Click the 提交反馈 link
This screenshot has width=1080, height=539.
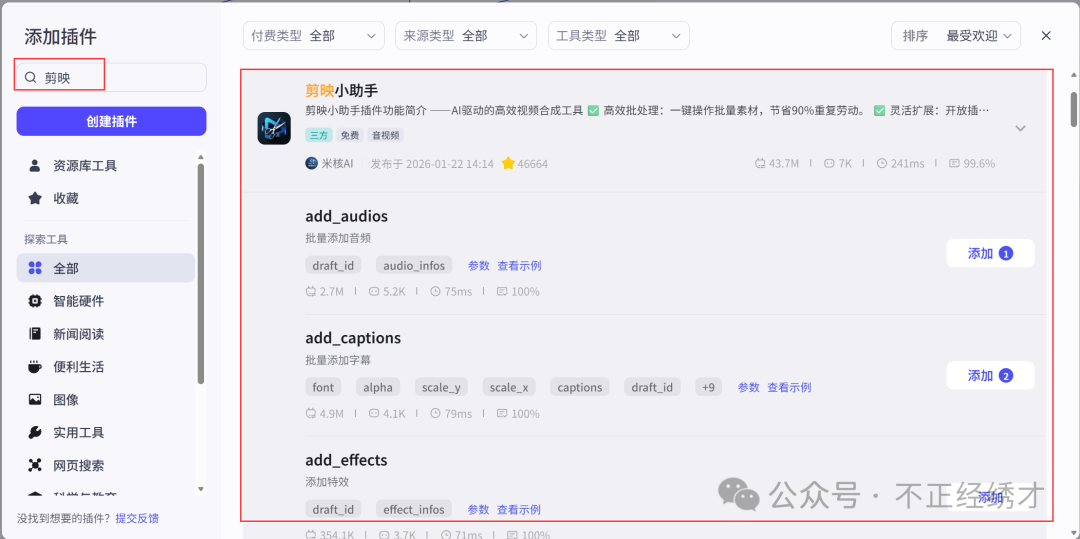137,518
